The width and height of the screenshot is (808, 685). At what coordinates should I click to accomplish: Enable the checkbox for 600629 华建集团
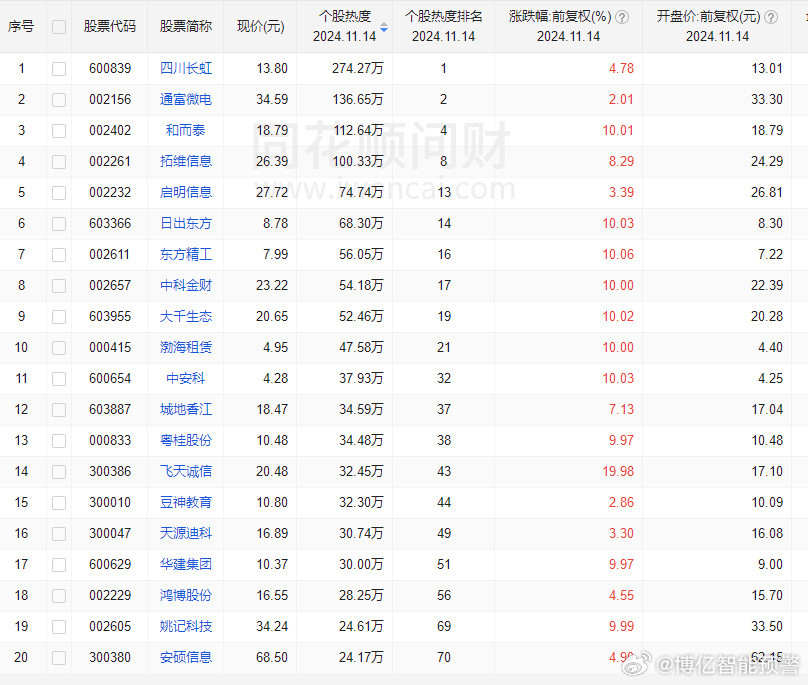59,564
